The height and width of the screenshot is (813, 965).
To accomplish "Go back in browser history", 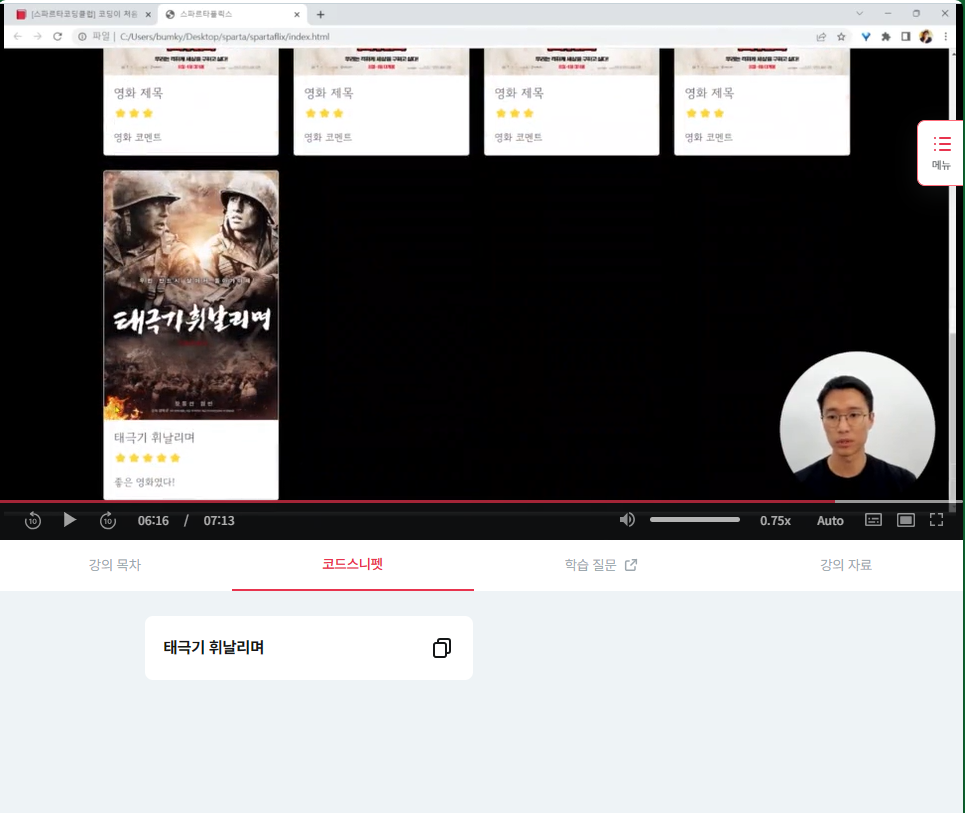I will [x=17, y=36].
